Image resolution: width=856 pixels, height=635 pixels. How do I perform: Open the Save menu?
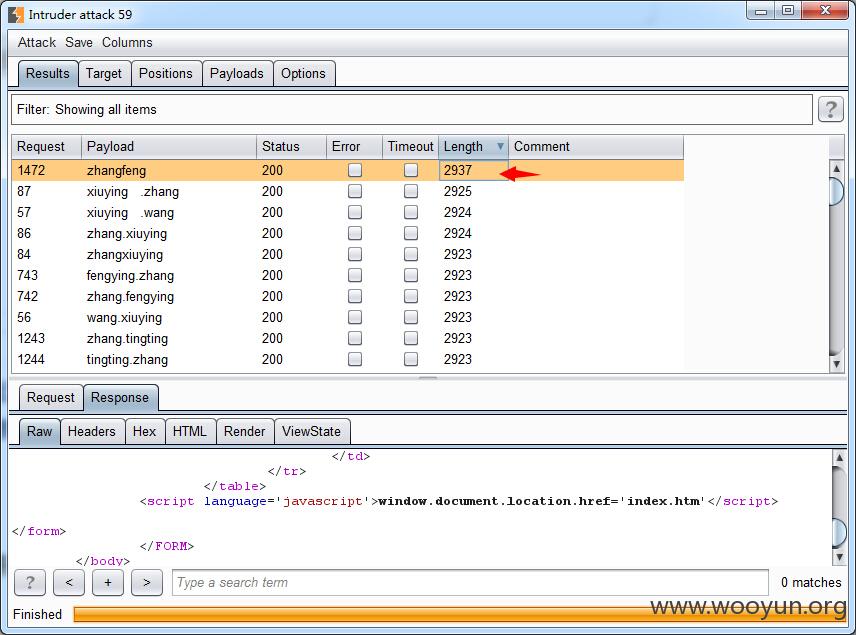pos(79,43)
